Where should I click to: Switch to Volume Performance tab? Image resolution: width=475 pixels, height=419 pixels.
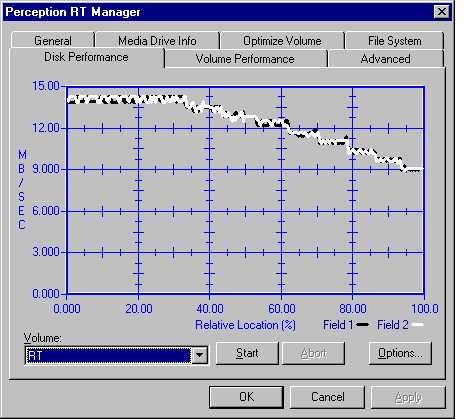(x=245, y=59)
